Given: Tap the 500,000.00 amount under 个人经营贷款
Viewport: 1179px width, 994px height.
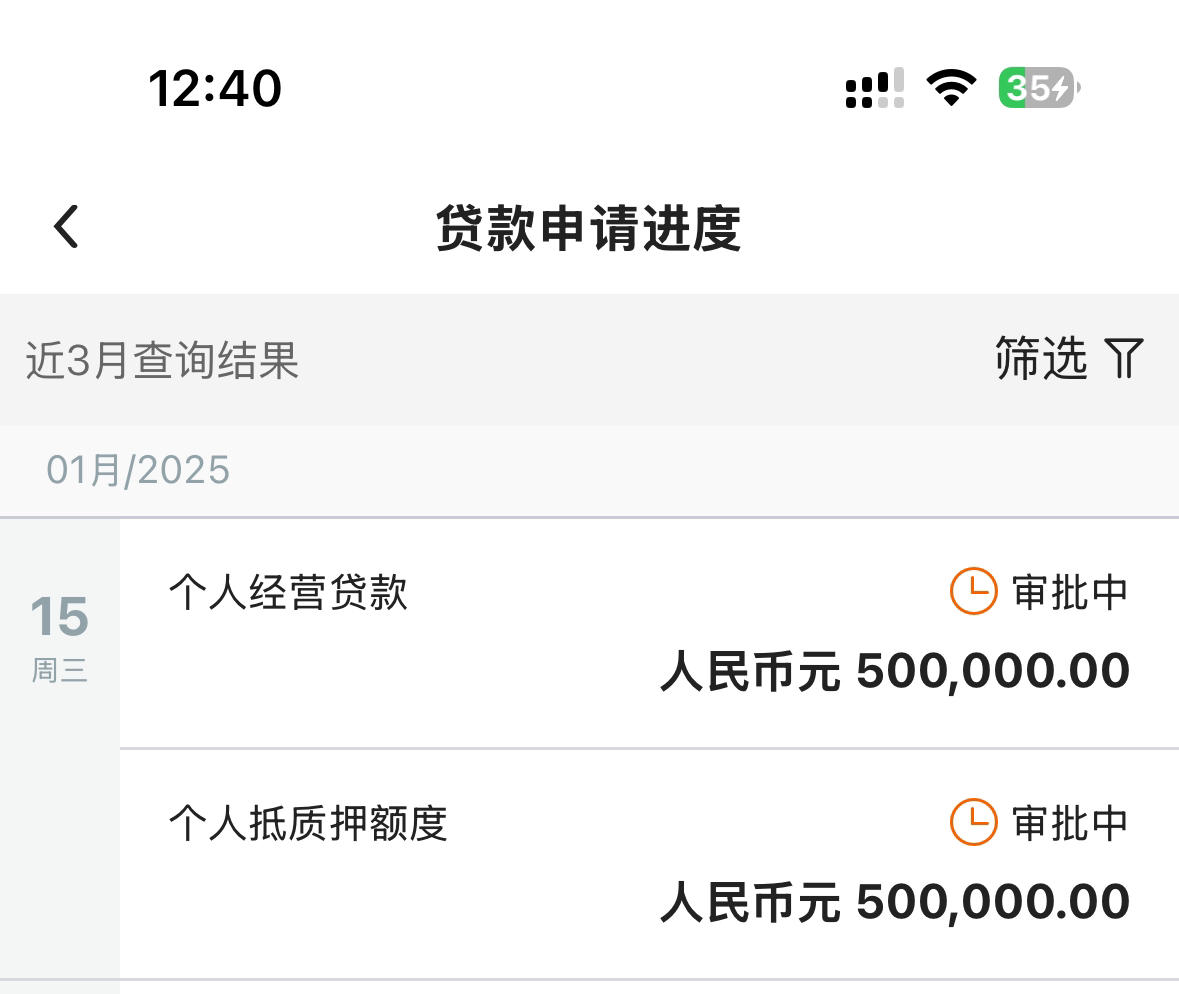Looking at the screenshot, I should 993,671.
